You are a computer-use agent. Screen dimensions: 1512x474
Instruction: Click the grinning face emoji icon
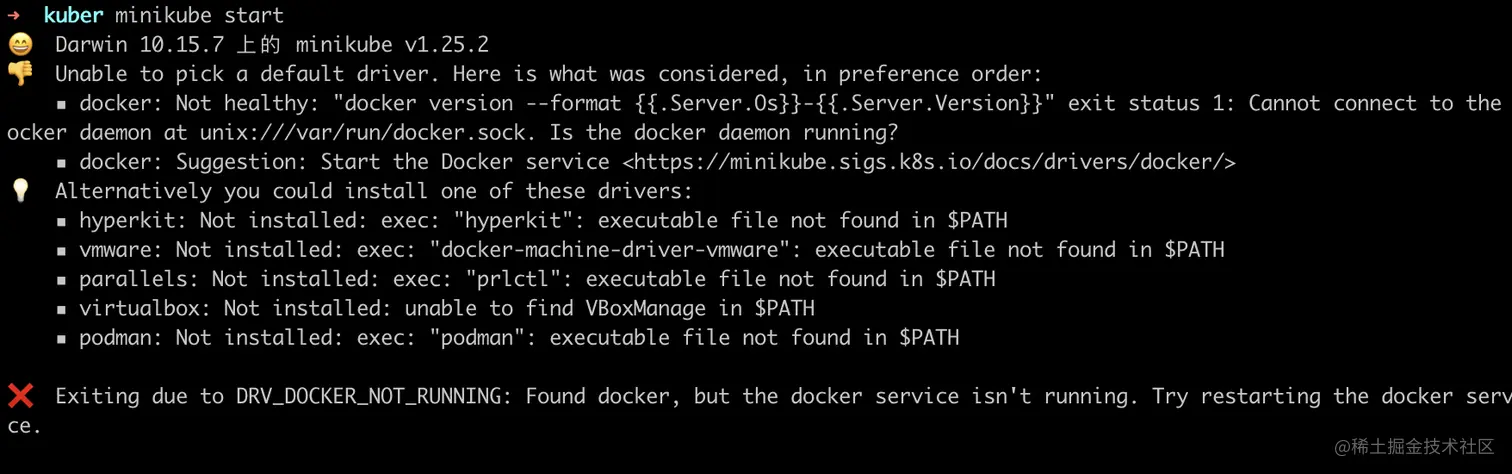20,45
